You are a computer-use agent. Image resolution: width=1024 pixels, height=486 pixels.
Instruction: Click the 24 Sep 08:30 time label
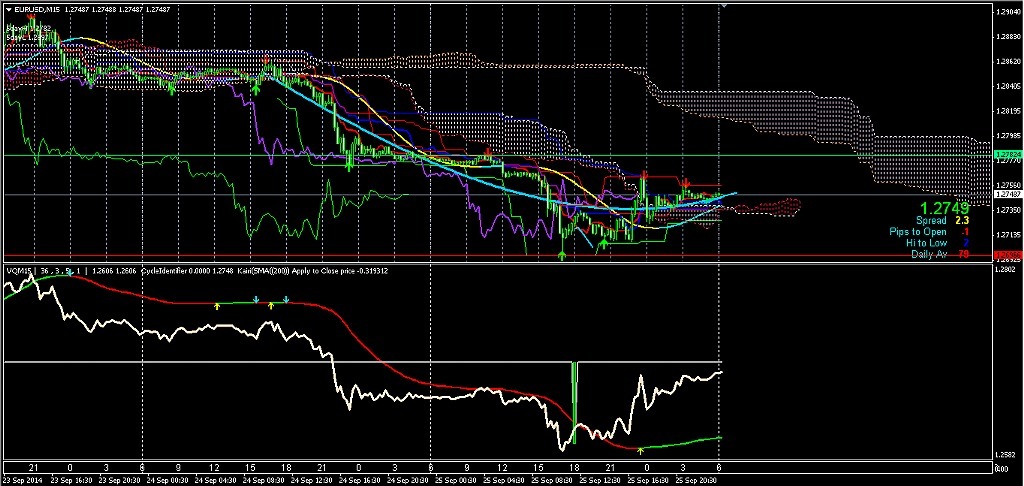[264, 479]
